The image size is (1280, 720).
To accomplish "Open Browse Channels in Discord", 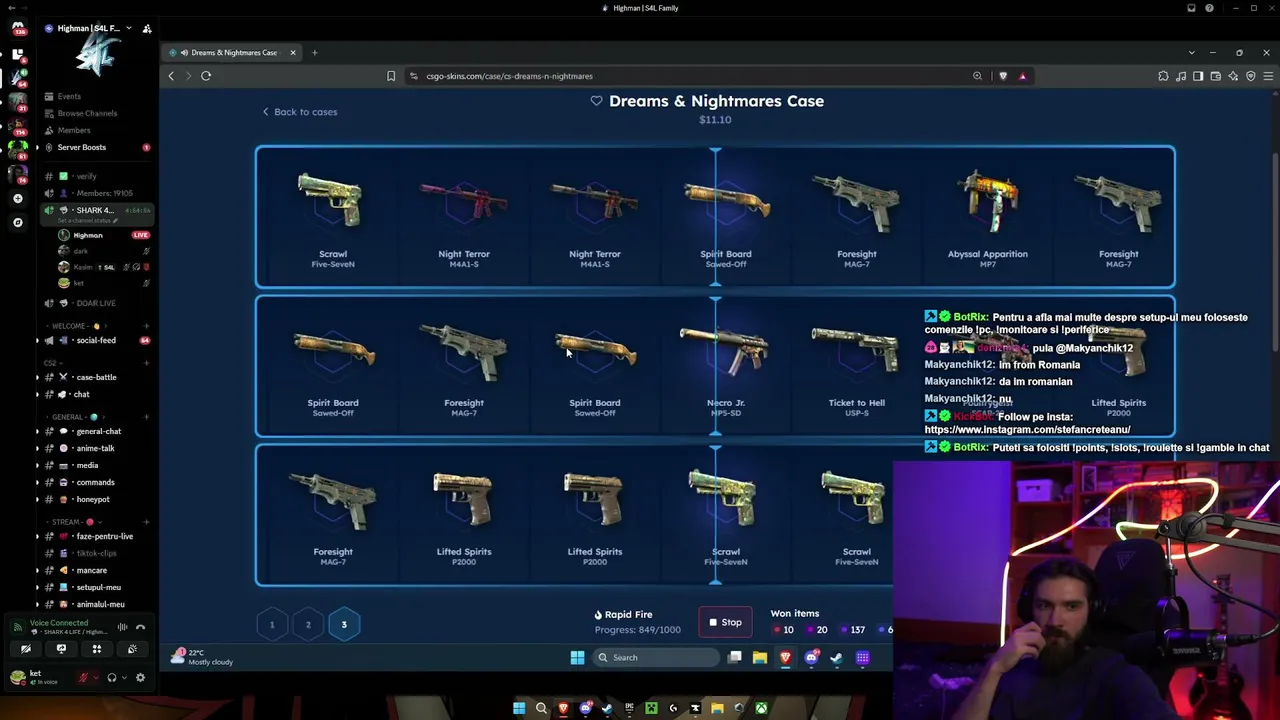I will [x=87, y=113].
